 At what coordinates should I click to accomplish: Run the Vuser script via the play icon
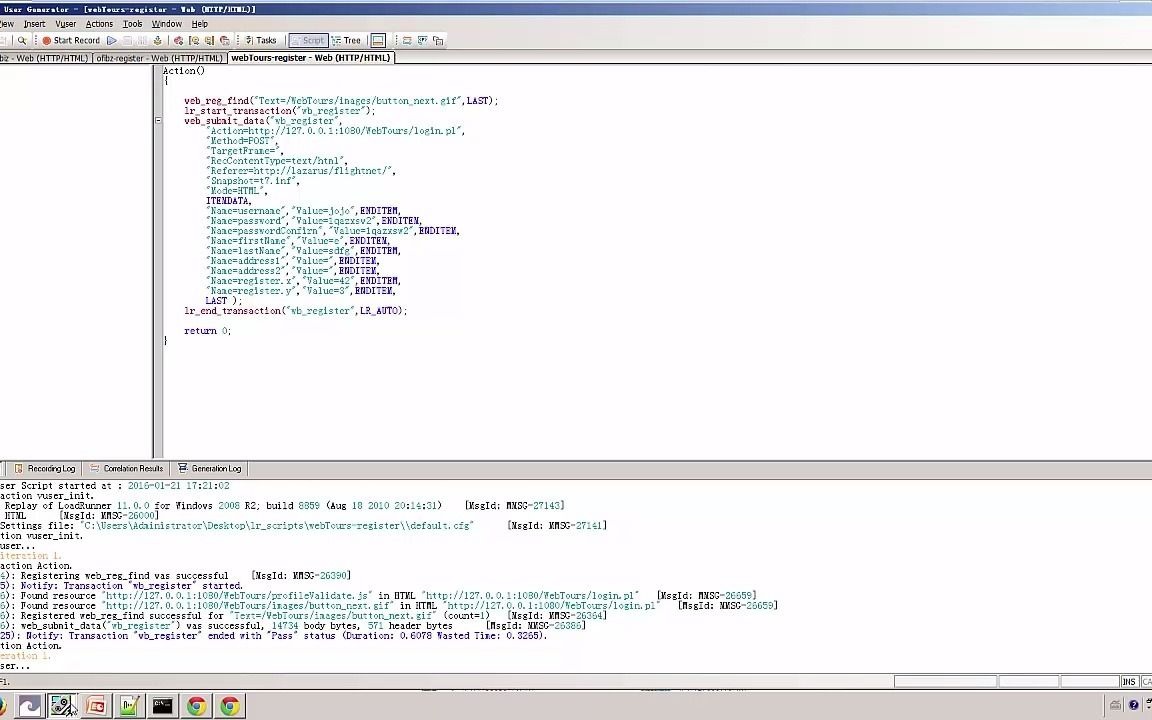(x=112, y=40)
